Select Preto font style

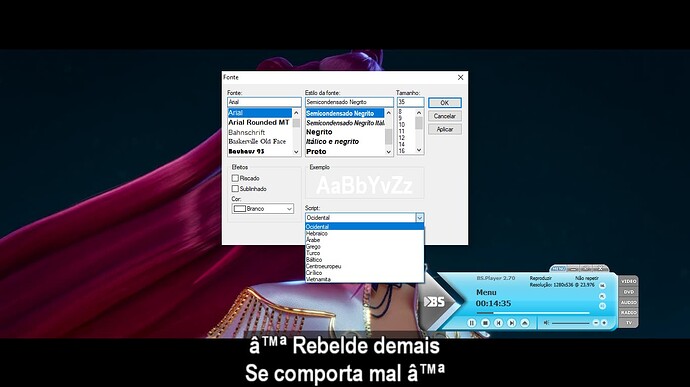coord(345,151)
